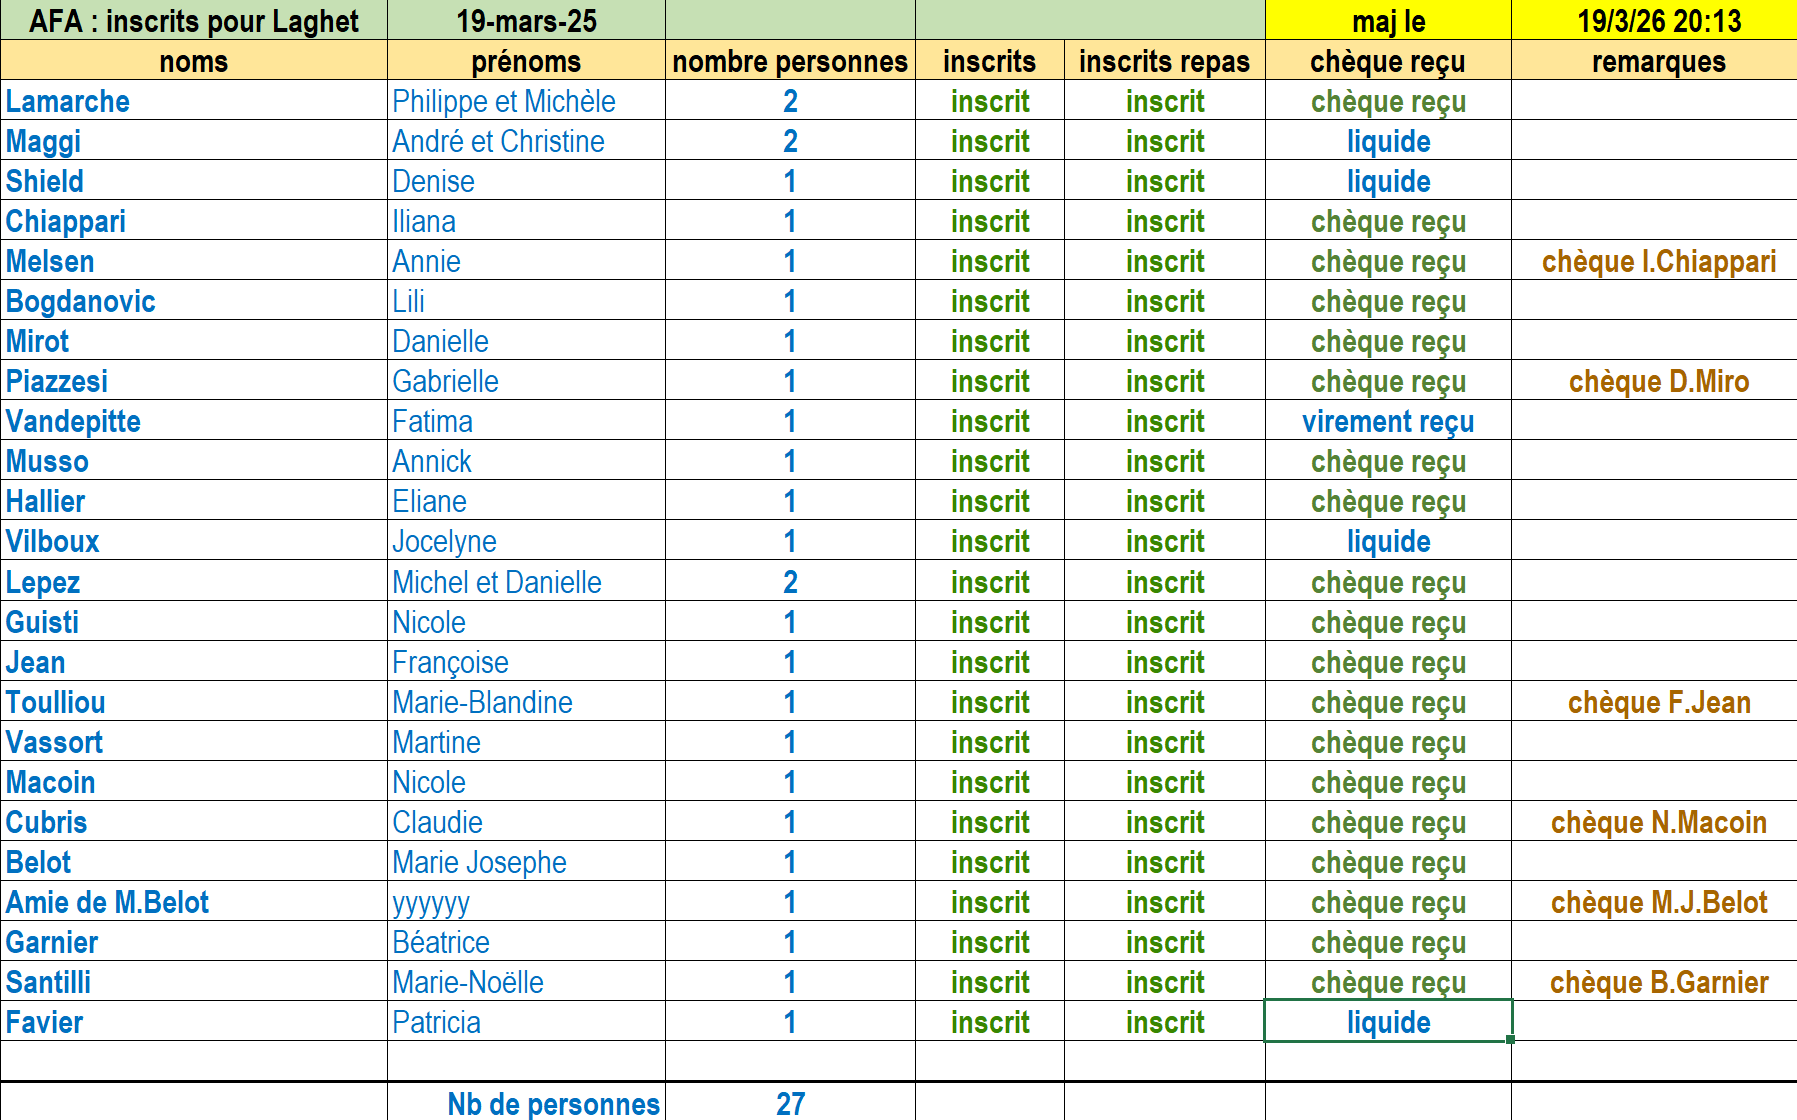1797x1120 pixels.
Task: Select the 'liquide' cell in Shield's row
Action: (1388, 181)
